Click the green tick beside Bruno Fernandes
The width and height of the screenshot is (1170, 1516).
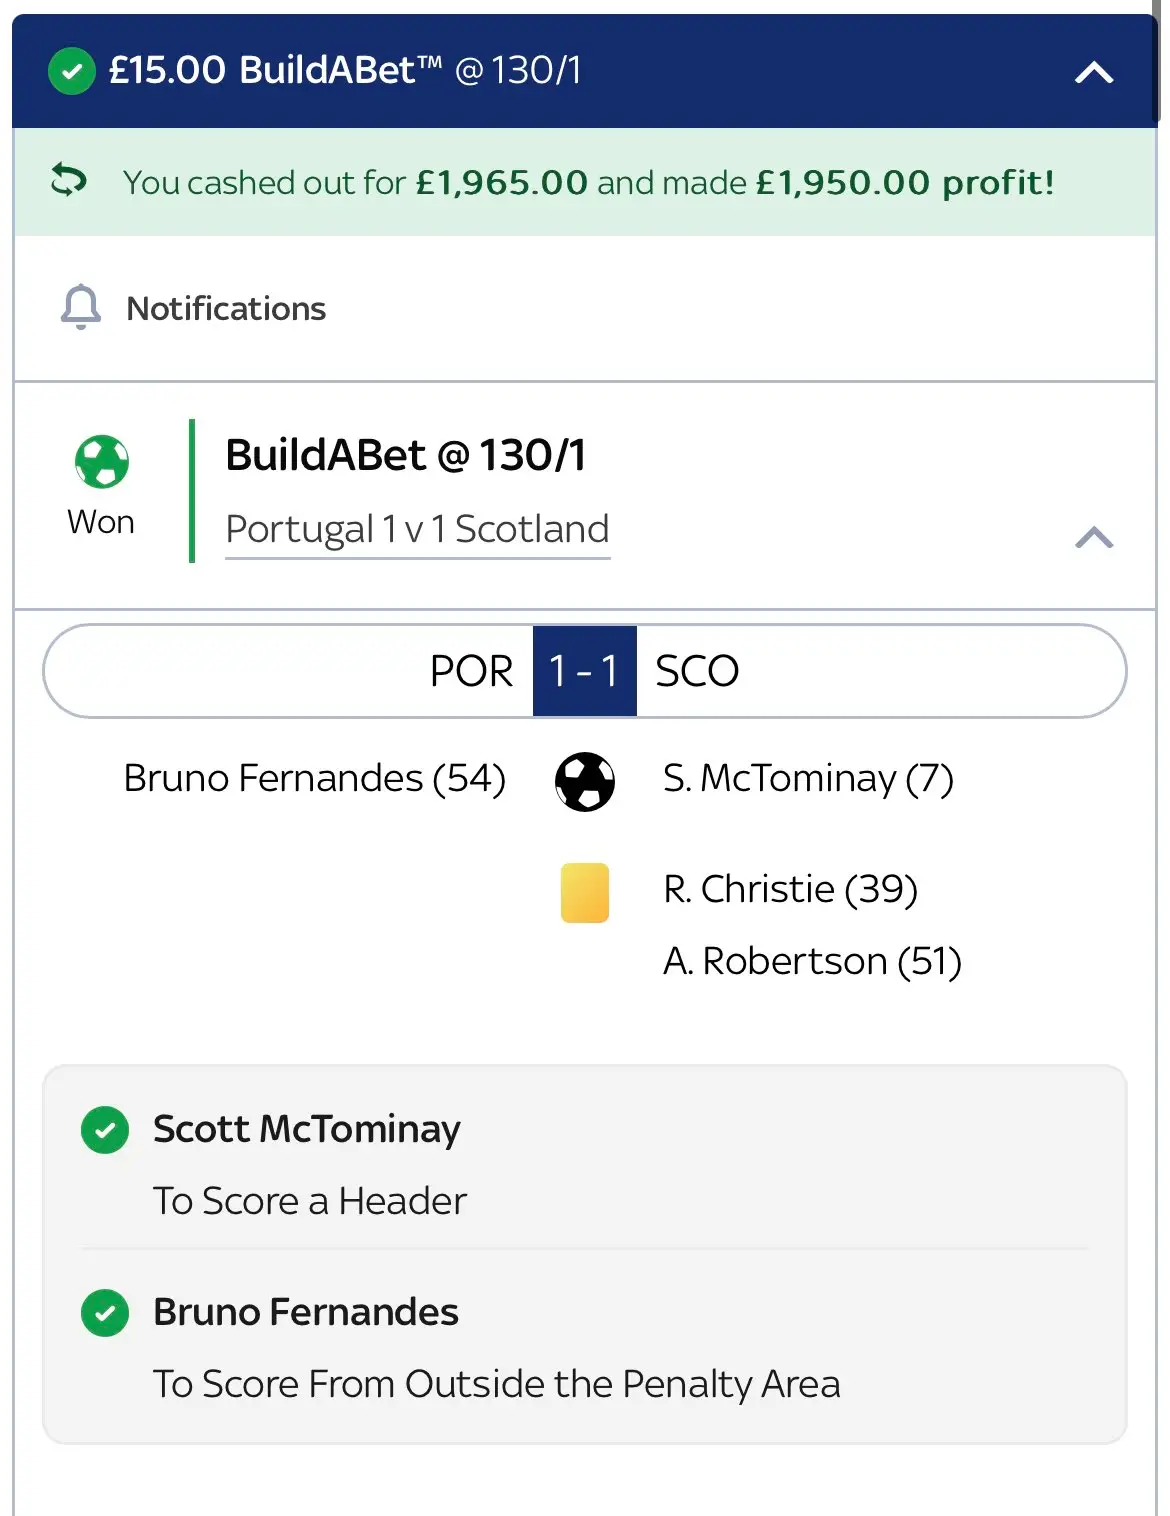click(105, 1313)
